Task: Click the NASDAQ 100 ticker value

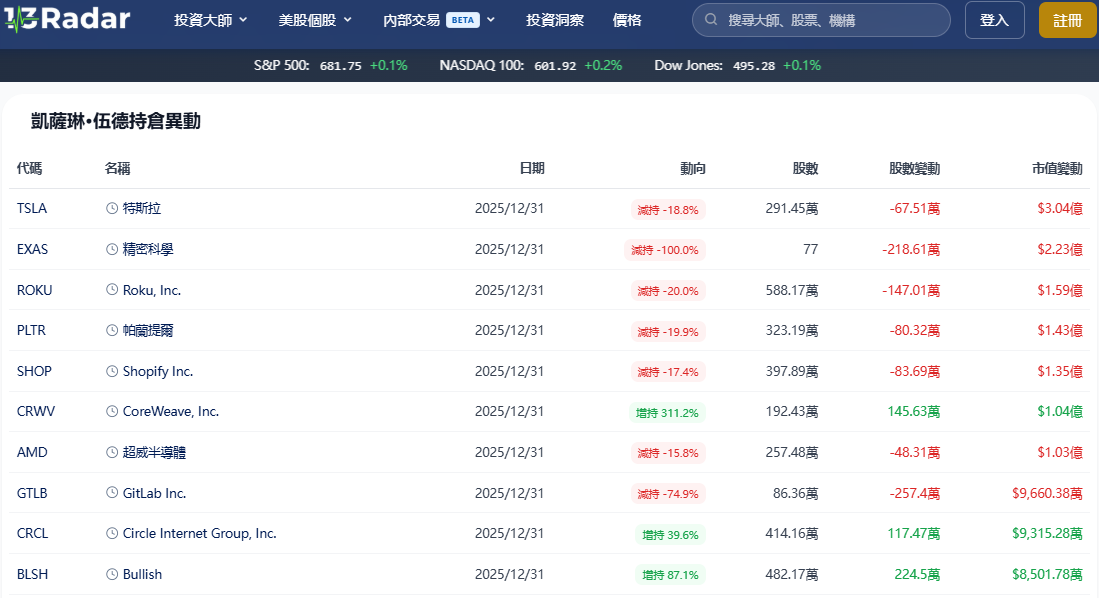Action: click(555, 65)
